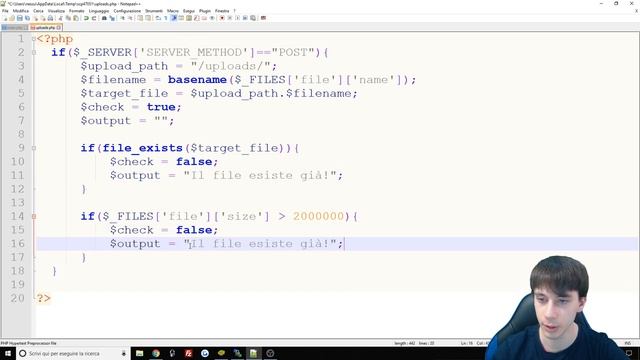The image size is (640, 360).
Task: Open the Windows Start menu
Action: click(8, 353)
